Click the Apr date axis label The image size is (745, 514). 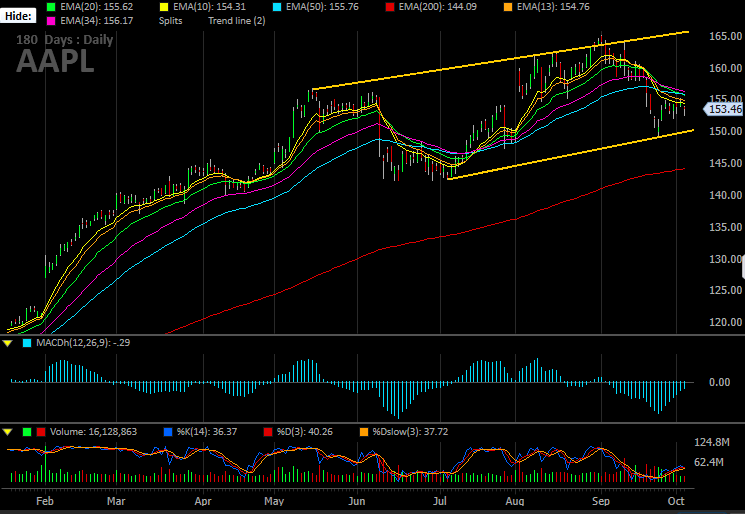pyautogui.click(x=203, y=502)
